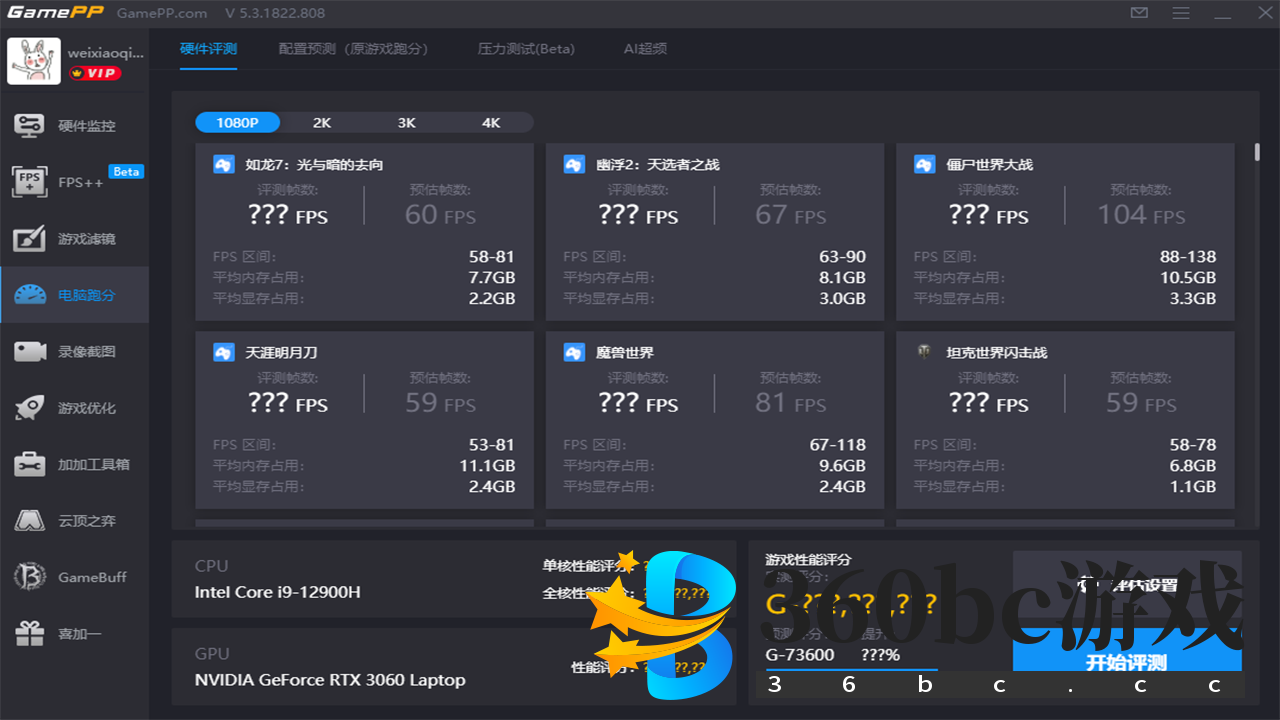
Task: Open the 录像截图 tool
Action: click(75, 351)
